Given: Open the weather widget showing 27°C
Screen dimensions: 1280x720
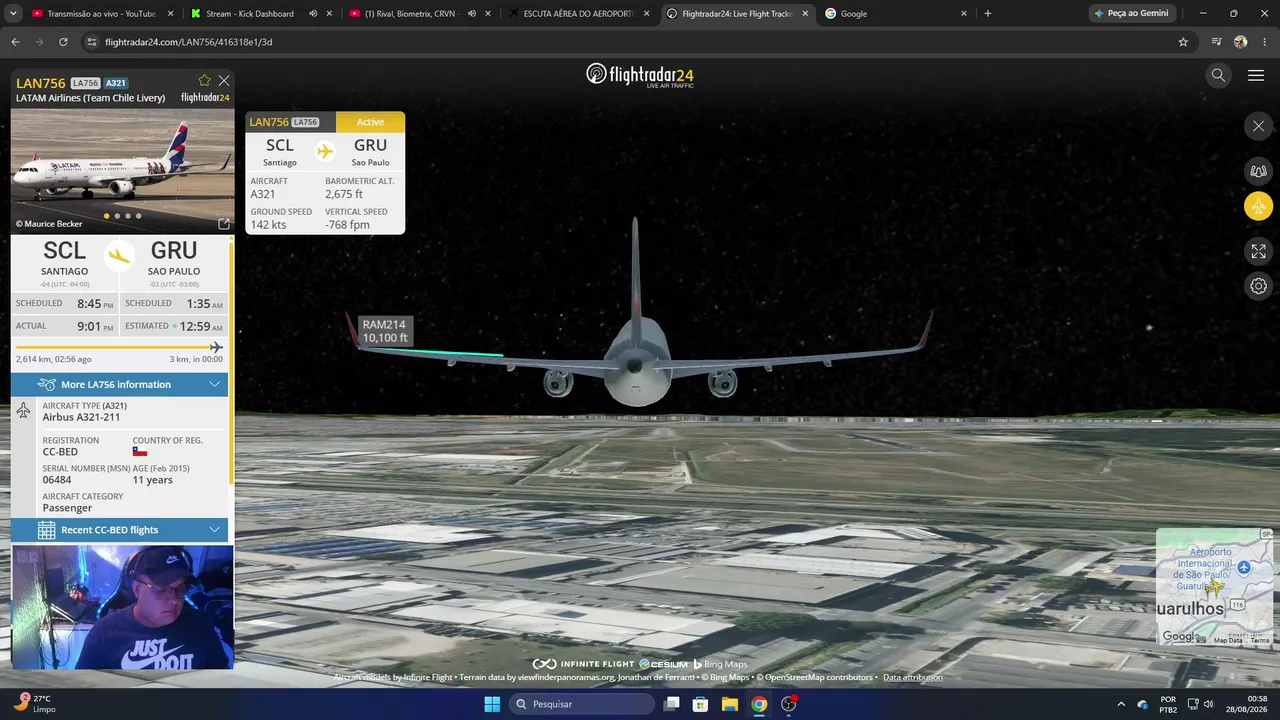Looking at the screenshot, I should pos(36,704).
